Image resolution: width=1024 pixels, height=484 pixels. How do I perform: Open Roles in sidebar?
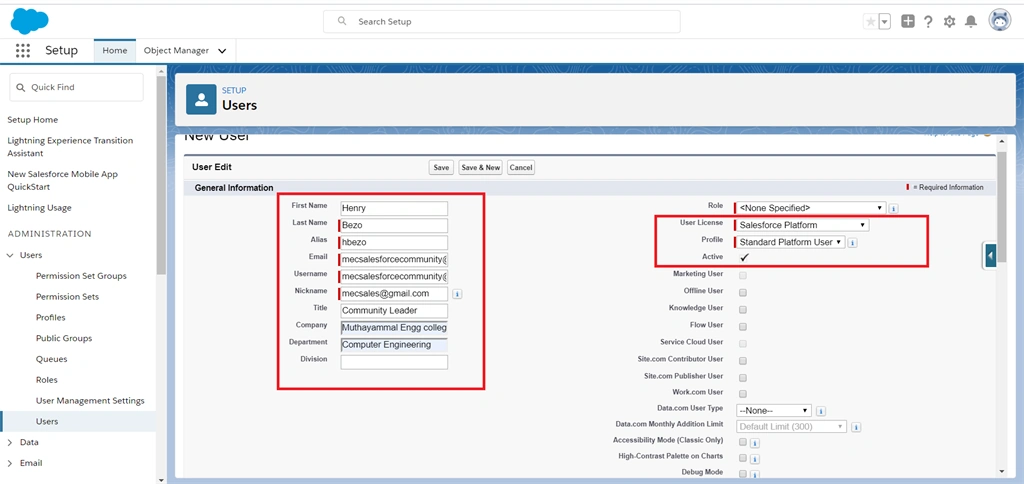(46, 380)
